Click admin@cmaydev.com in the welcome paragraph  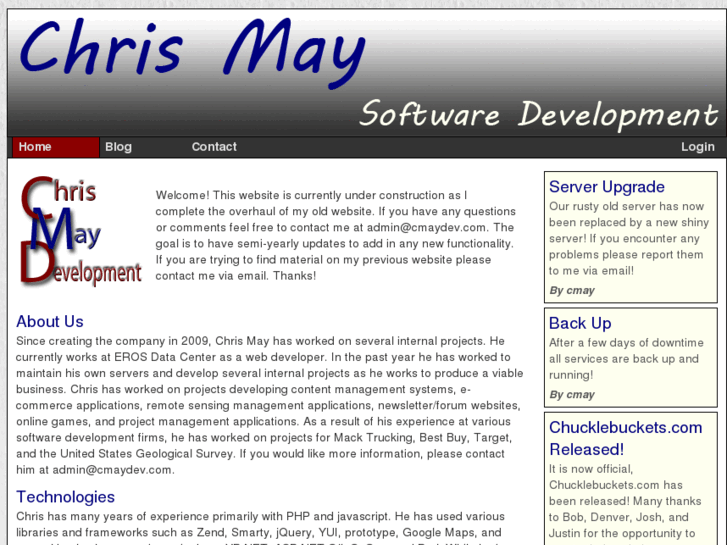427,228
